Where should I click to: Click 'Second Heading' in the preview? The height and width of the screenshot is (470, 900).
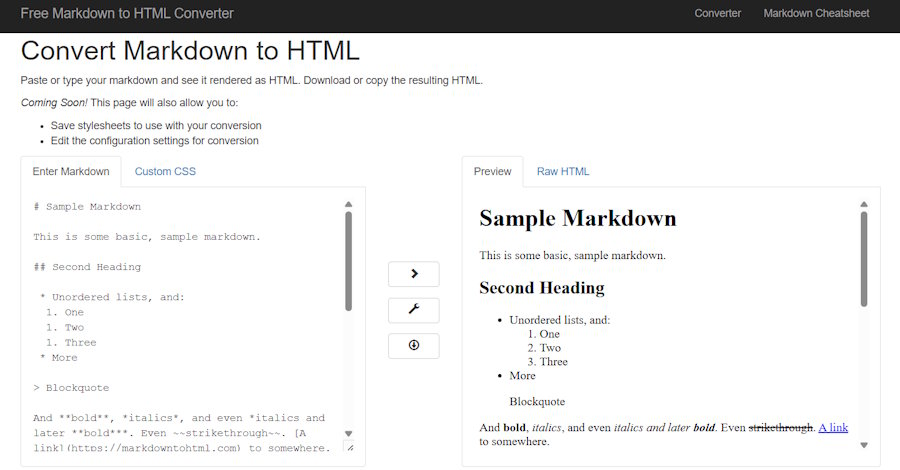542,288
